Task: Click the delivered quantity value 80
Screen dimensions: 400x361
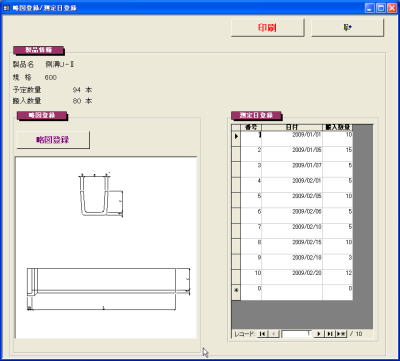Action: pyautogui.click(x=77, y=101)
